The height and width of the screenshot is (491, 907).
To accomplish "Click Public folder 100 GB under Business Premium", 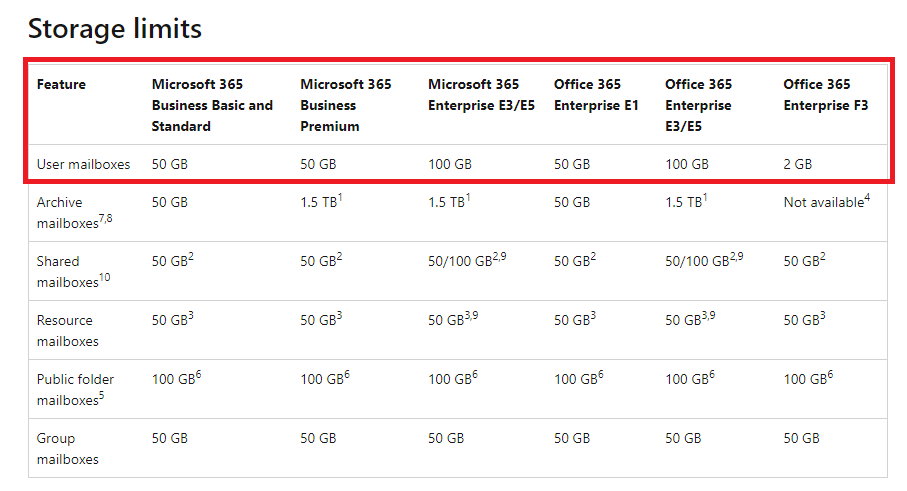I will pyautogui.click(x=325, y=379).
